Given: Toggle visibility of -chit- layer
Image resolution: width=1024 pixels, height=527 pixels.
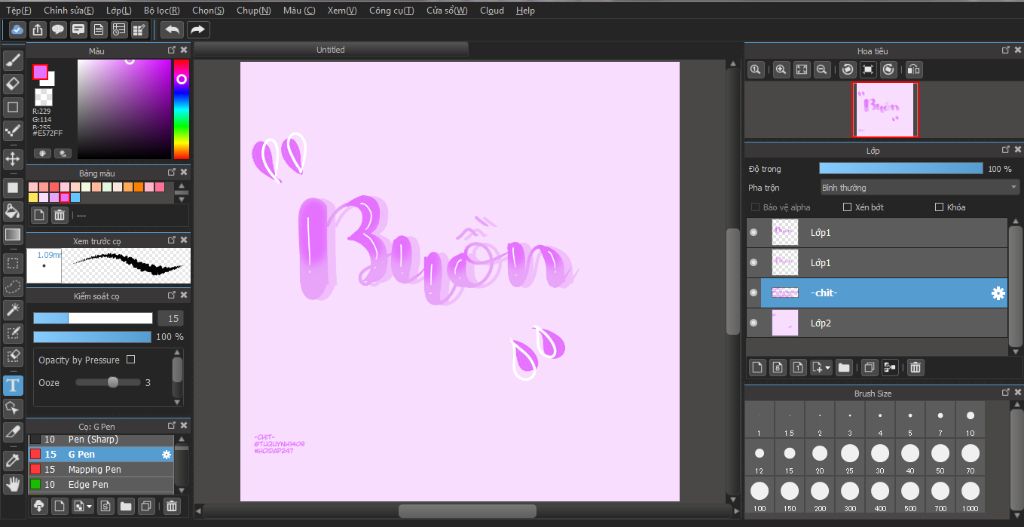Looking at the screenshot, I should (754, 293).
